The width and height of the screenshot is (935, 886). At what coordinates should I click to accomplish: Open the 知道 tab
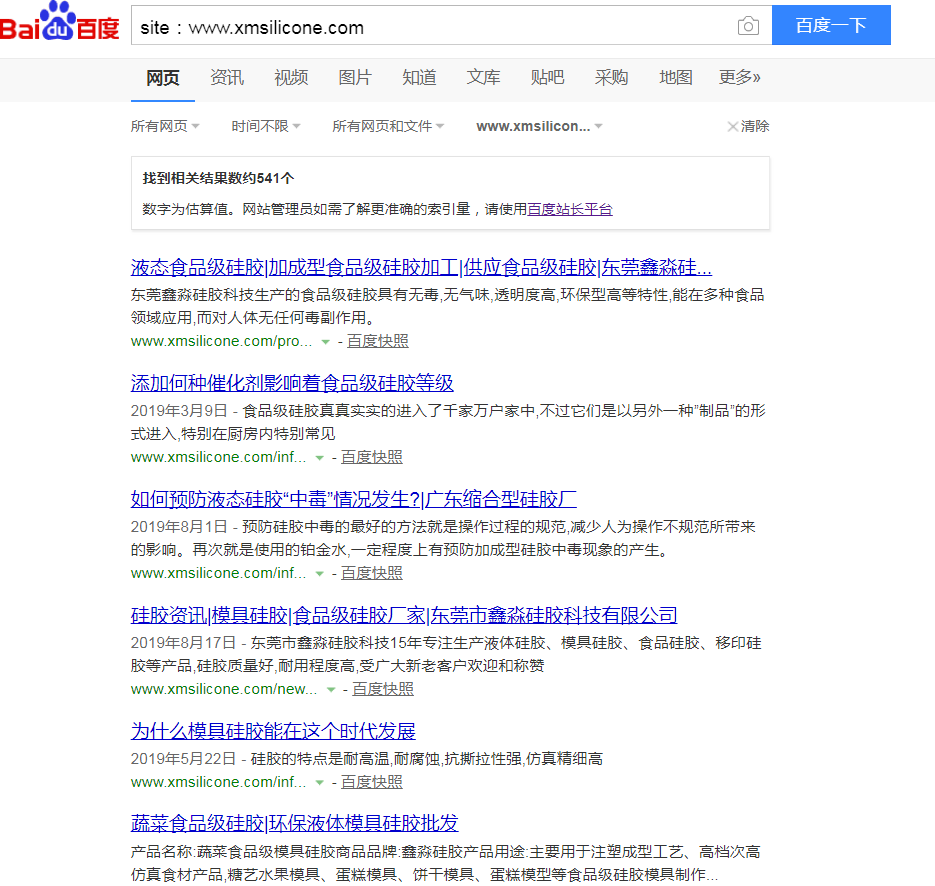pyautogui.click(x=419, y=78)
